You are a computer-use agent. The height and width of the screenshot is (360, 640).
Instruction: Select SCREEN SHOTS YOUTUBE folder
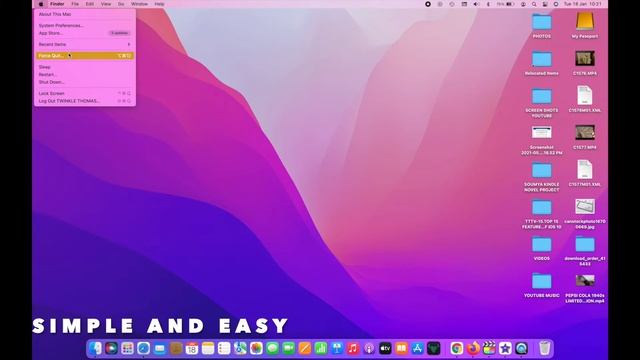coord(542,96)
